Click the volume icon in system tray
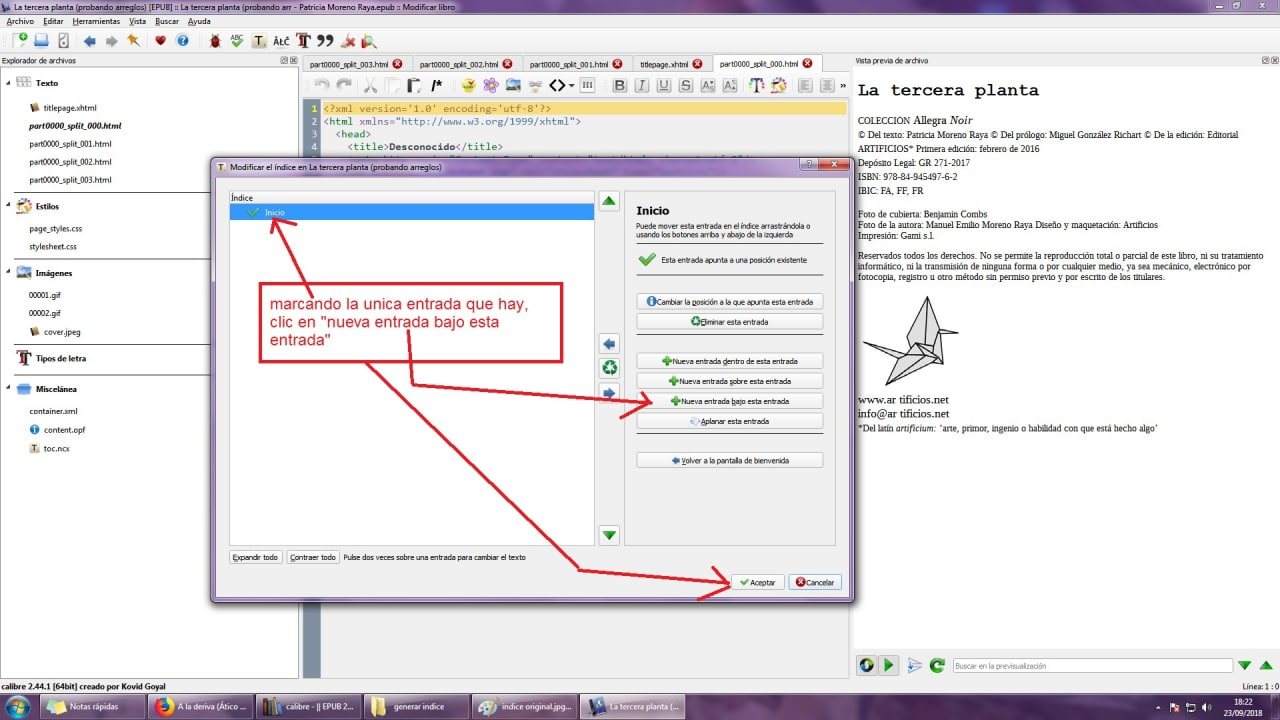The width and height of the screenshot is (1280, 720). tap(1205, 706)
